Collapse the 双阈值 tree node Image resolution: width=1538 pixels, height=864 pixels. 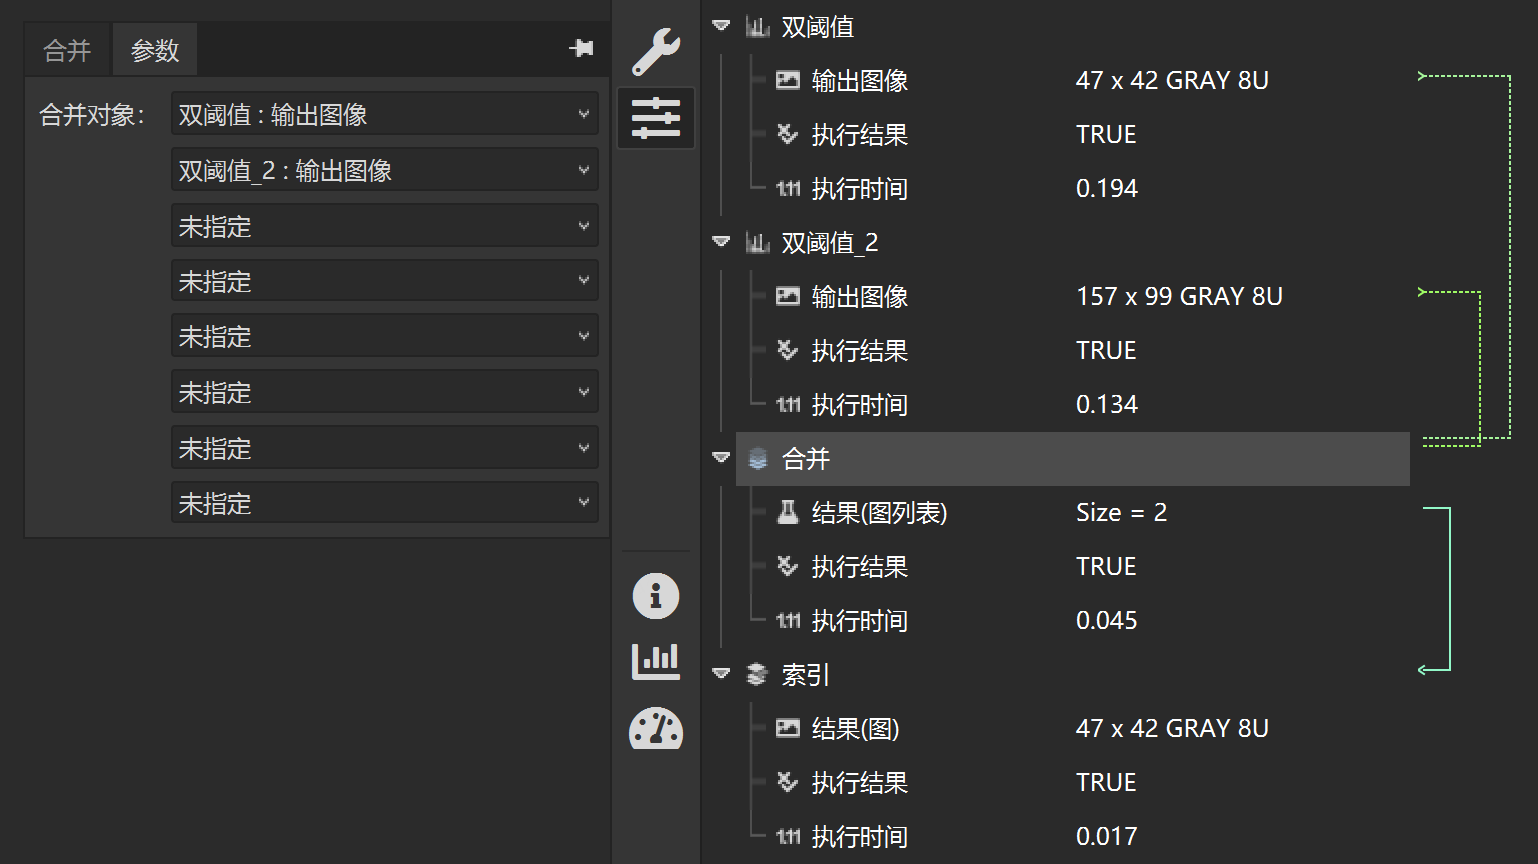click(x=721, y=26)
